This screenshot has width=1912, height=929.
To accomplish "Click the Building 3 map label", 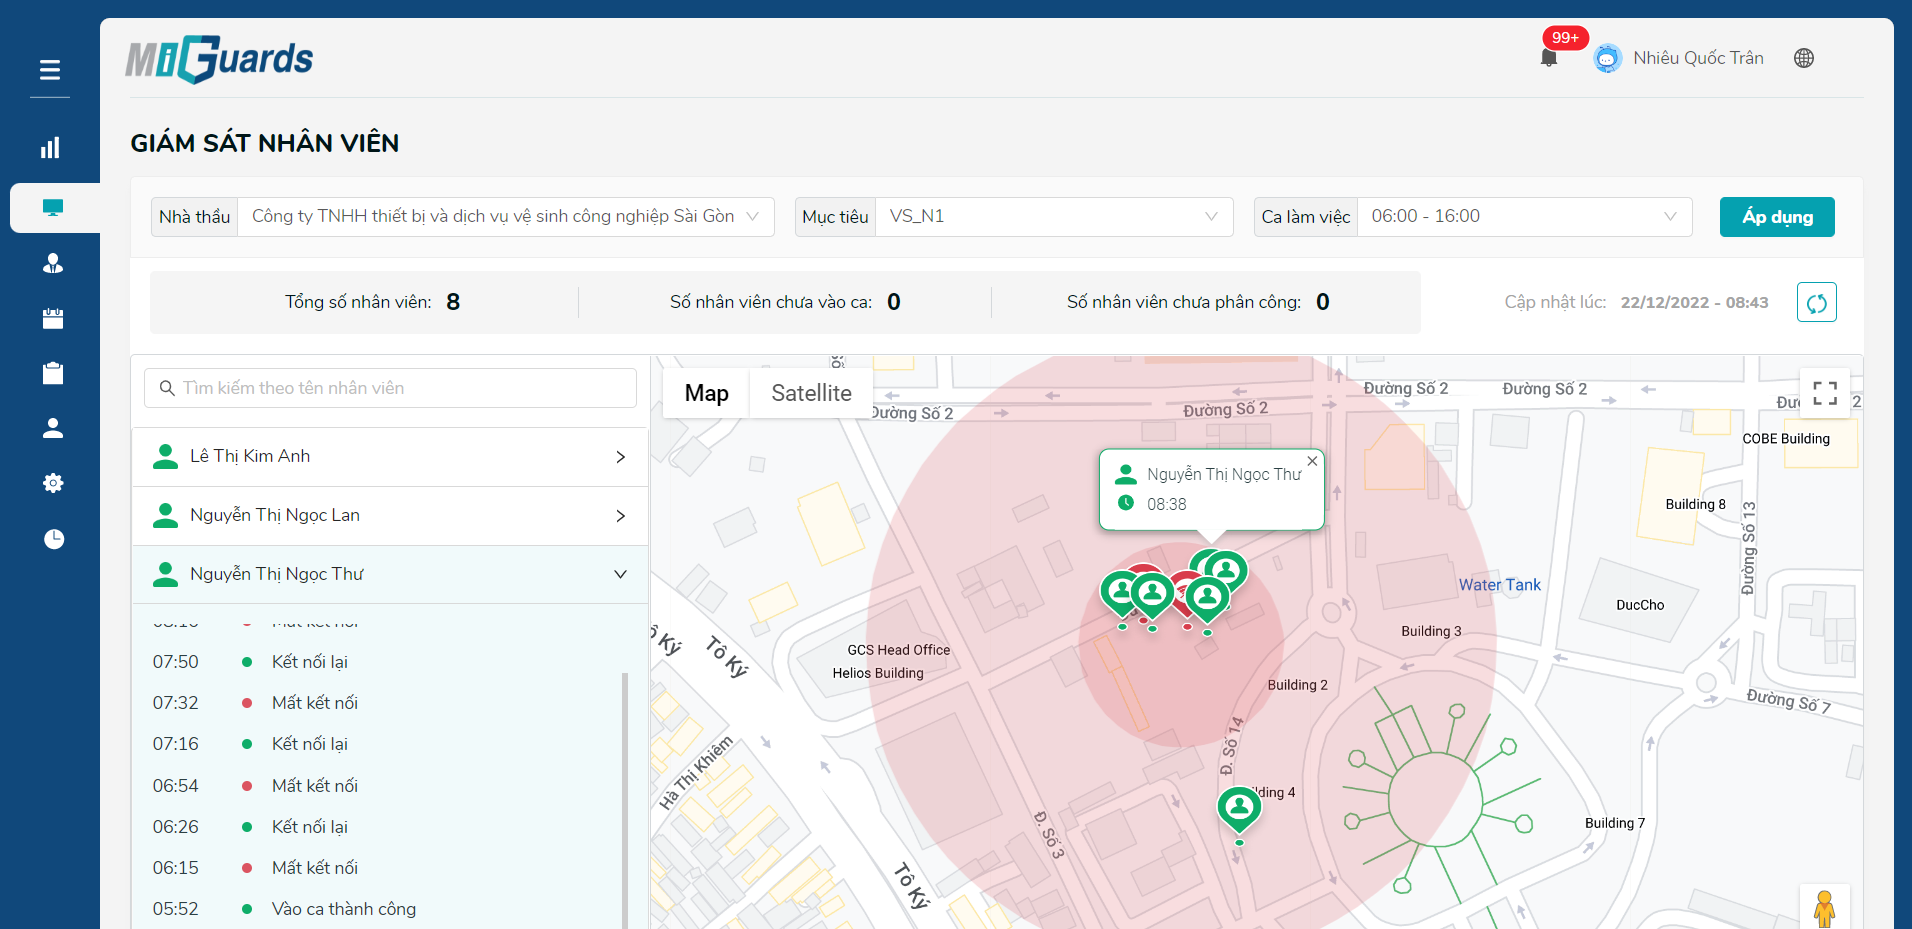I will [1431, 631].
